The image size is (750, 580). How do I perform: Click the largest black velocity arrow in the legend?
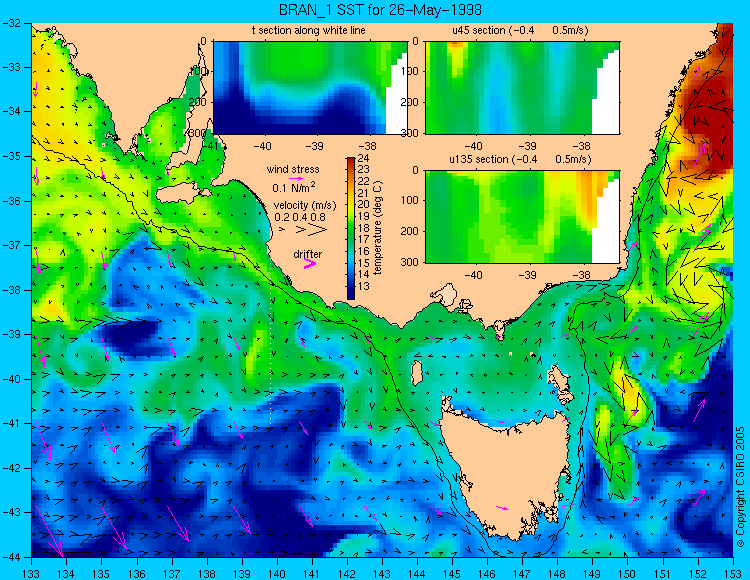click(x=319, y=230)
